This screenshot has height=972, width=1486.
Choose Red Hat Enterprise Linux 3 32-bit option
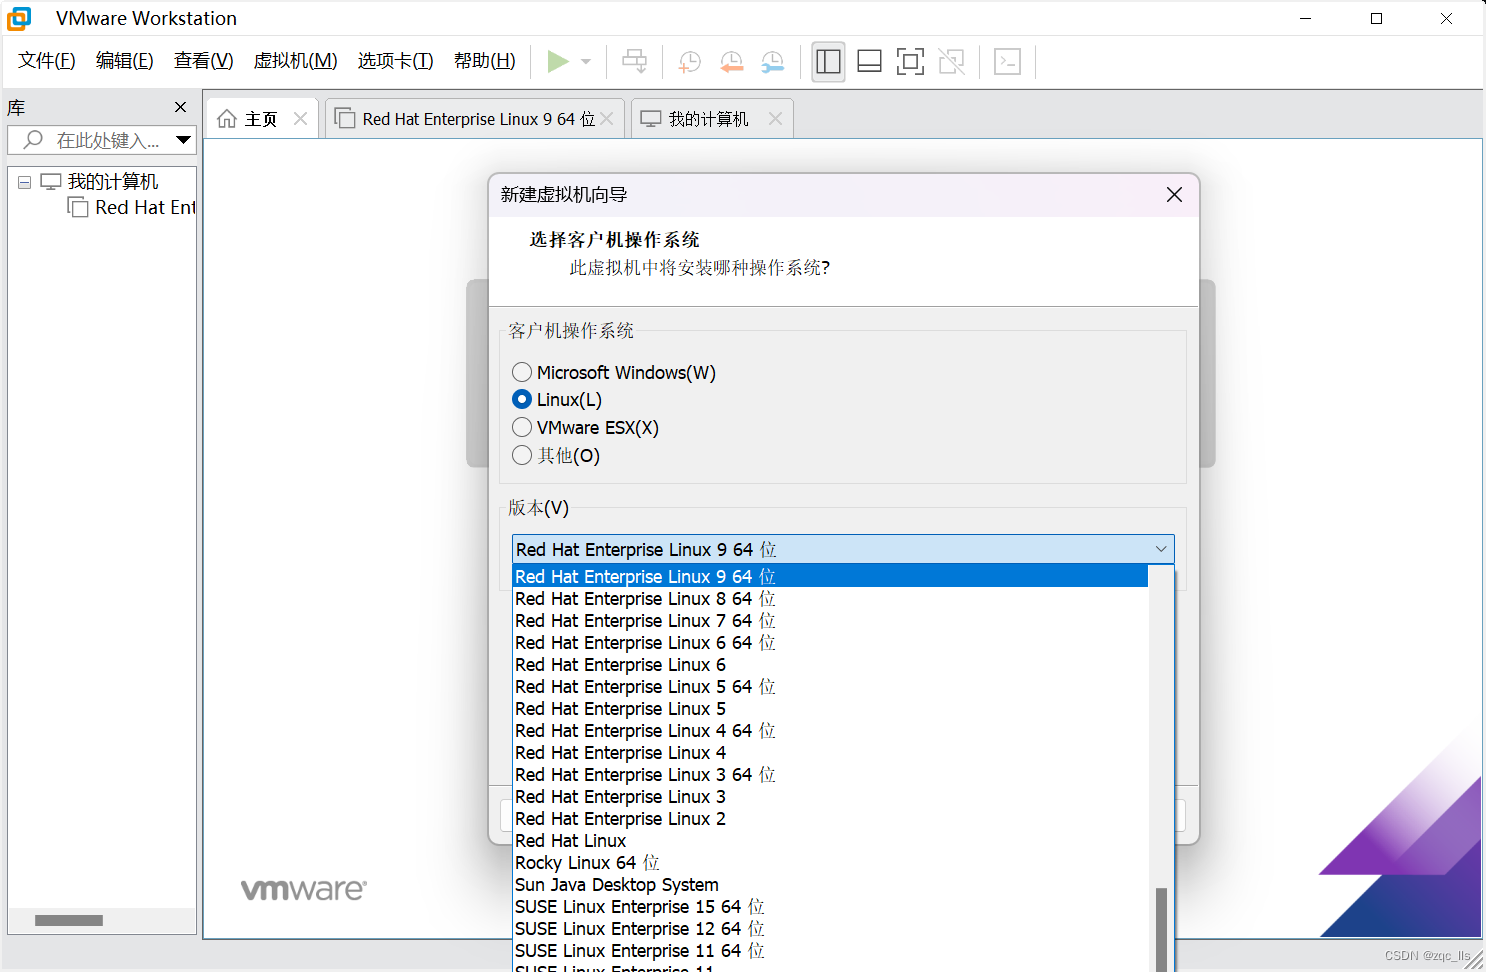[830, 797]
